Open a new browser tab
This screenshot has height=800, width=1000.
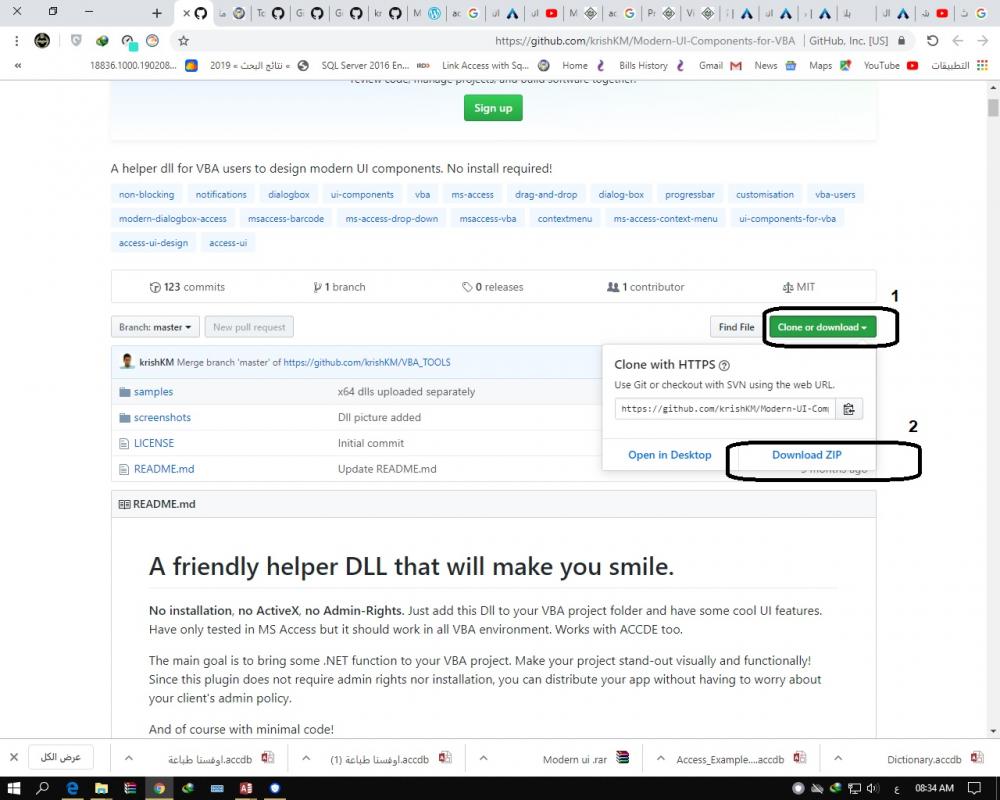click(x=157, y=13)
